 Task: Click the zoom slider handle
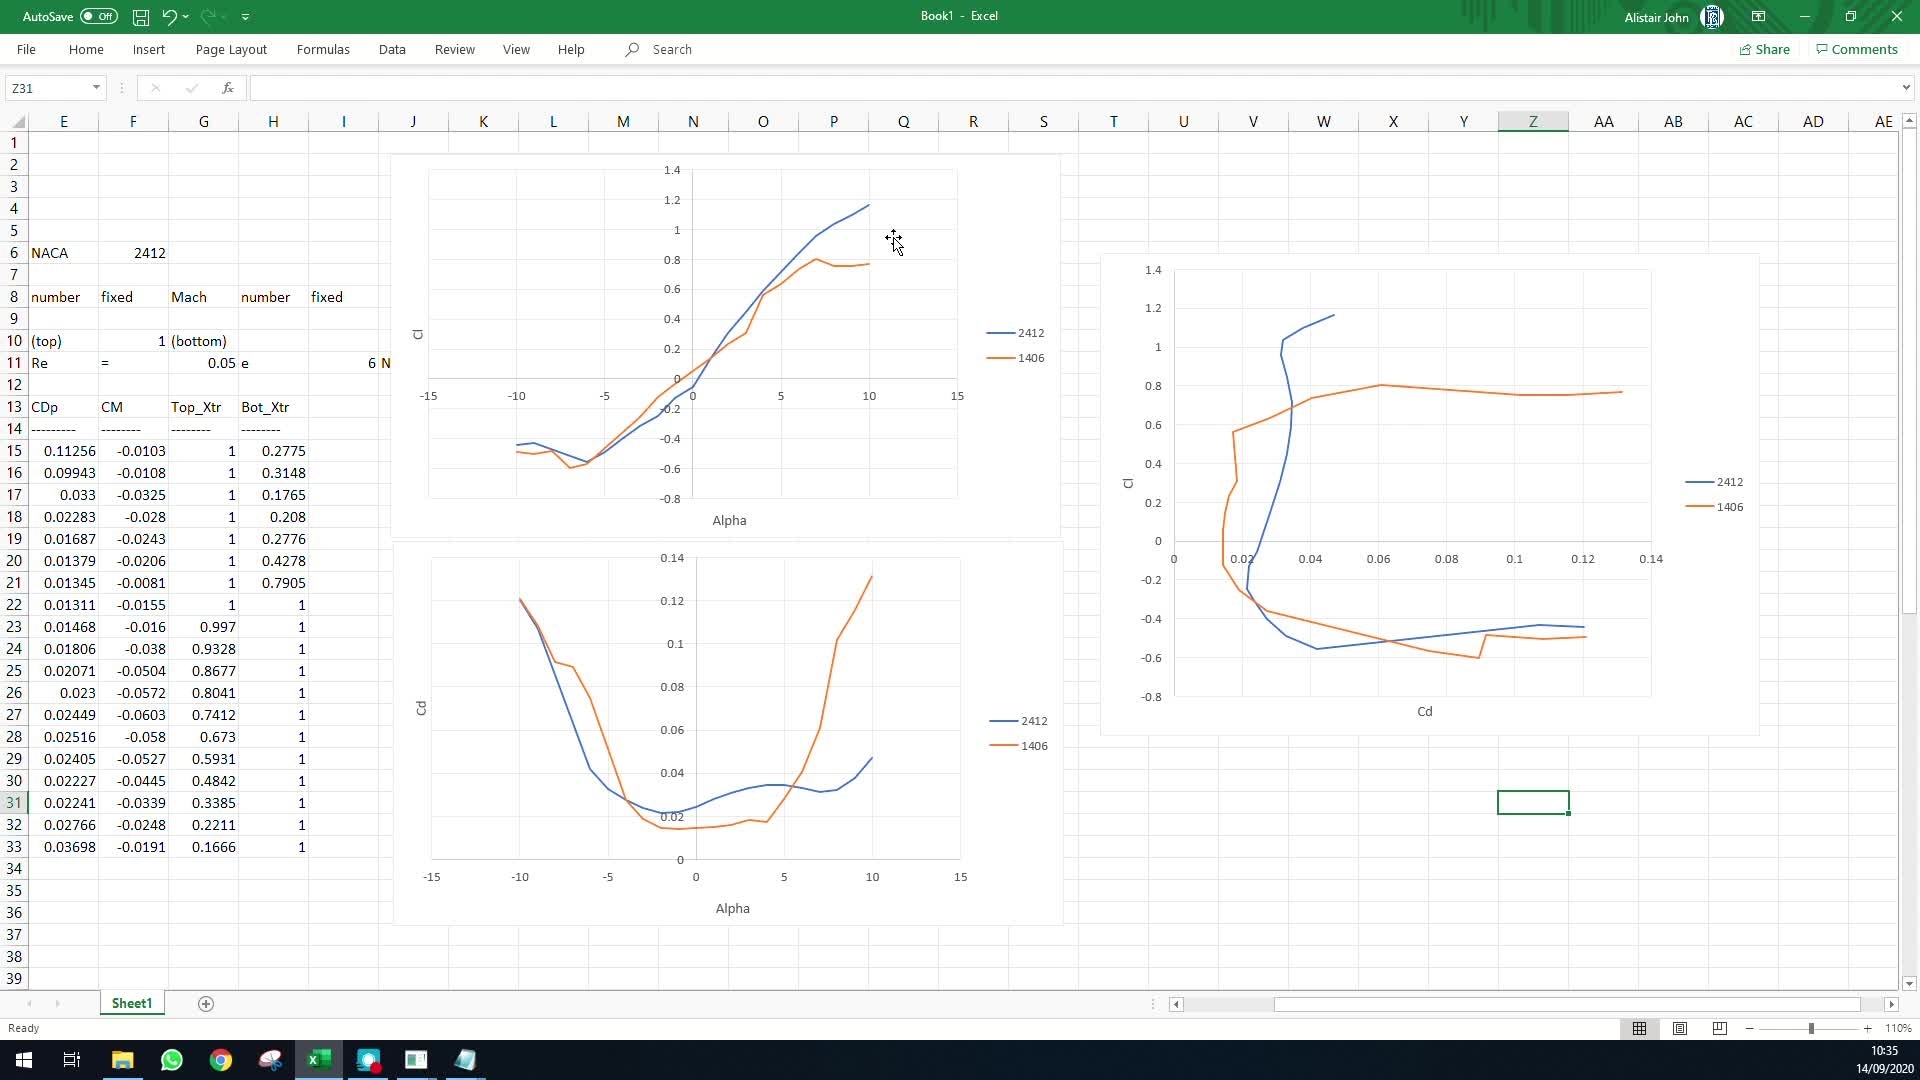1811,1028
